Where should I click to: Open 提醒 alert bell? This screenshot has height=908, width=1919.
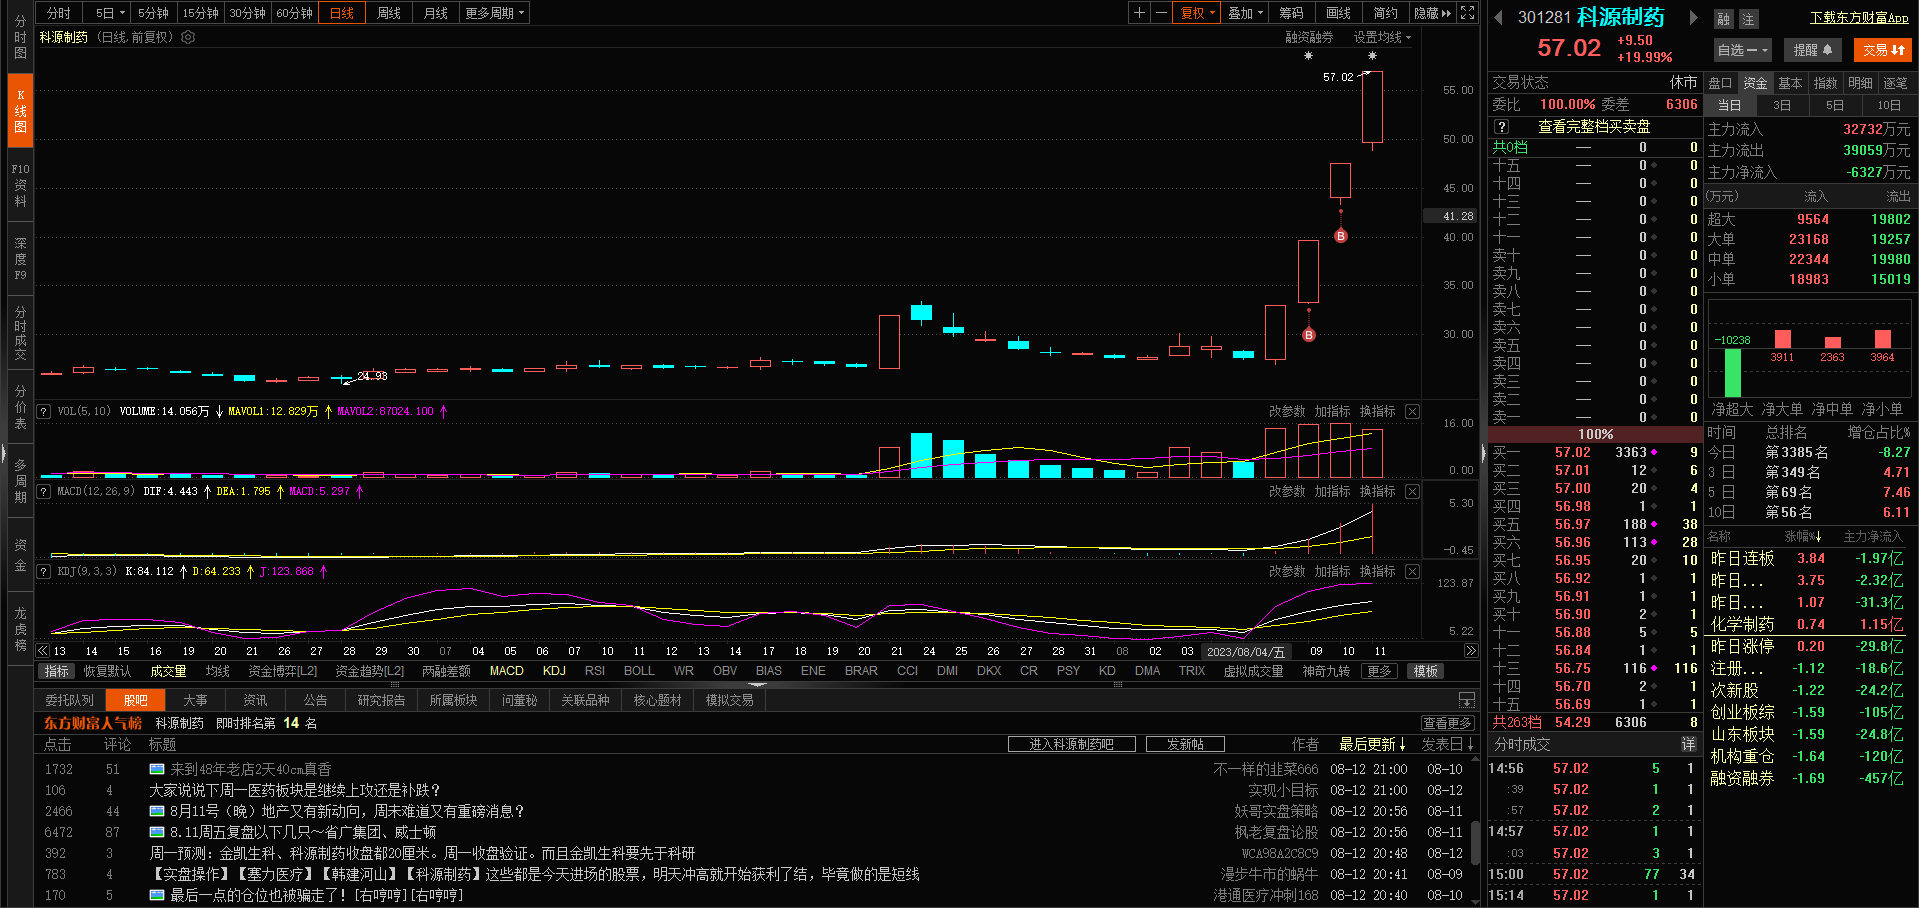[1812, 50]
